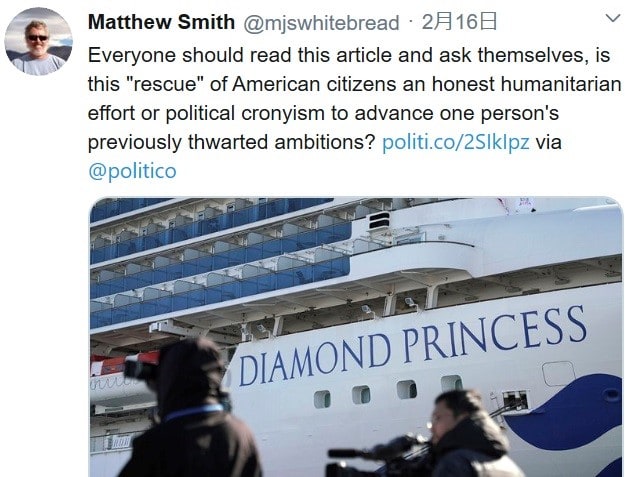Open the @politico mention
The image size is (625, 477).
pyautogui.click(x=132, y=171)
